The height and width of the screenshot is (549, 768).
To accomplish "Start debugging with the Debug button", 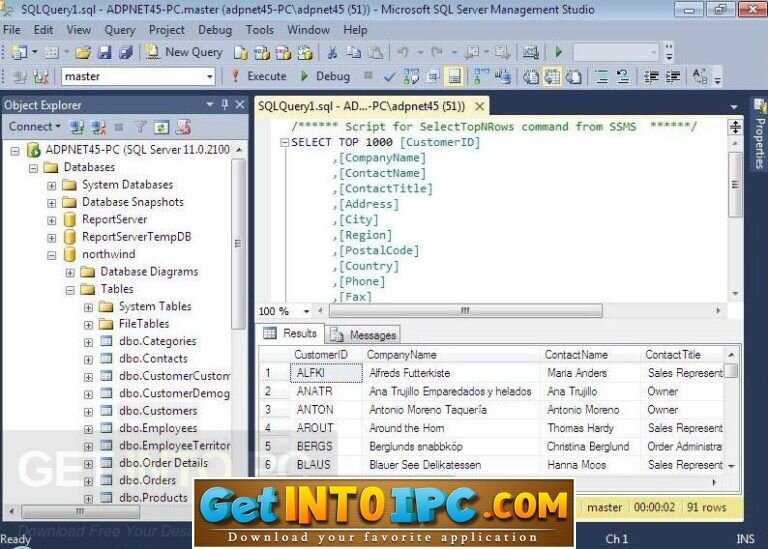I will click(x=325, y=76).
